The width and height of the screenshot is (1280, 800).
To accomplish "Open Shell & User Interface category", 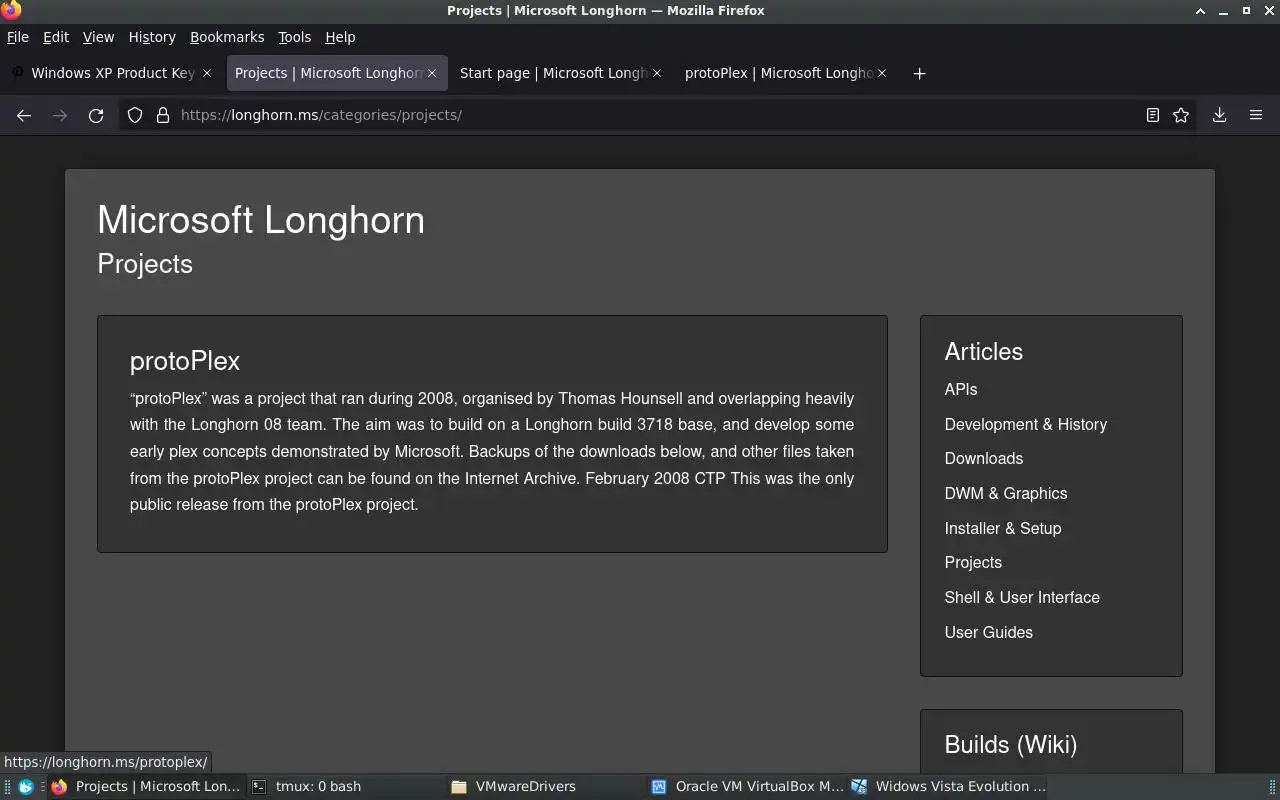I will [x=1022, y=597].
